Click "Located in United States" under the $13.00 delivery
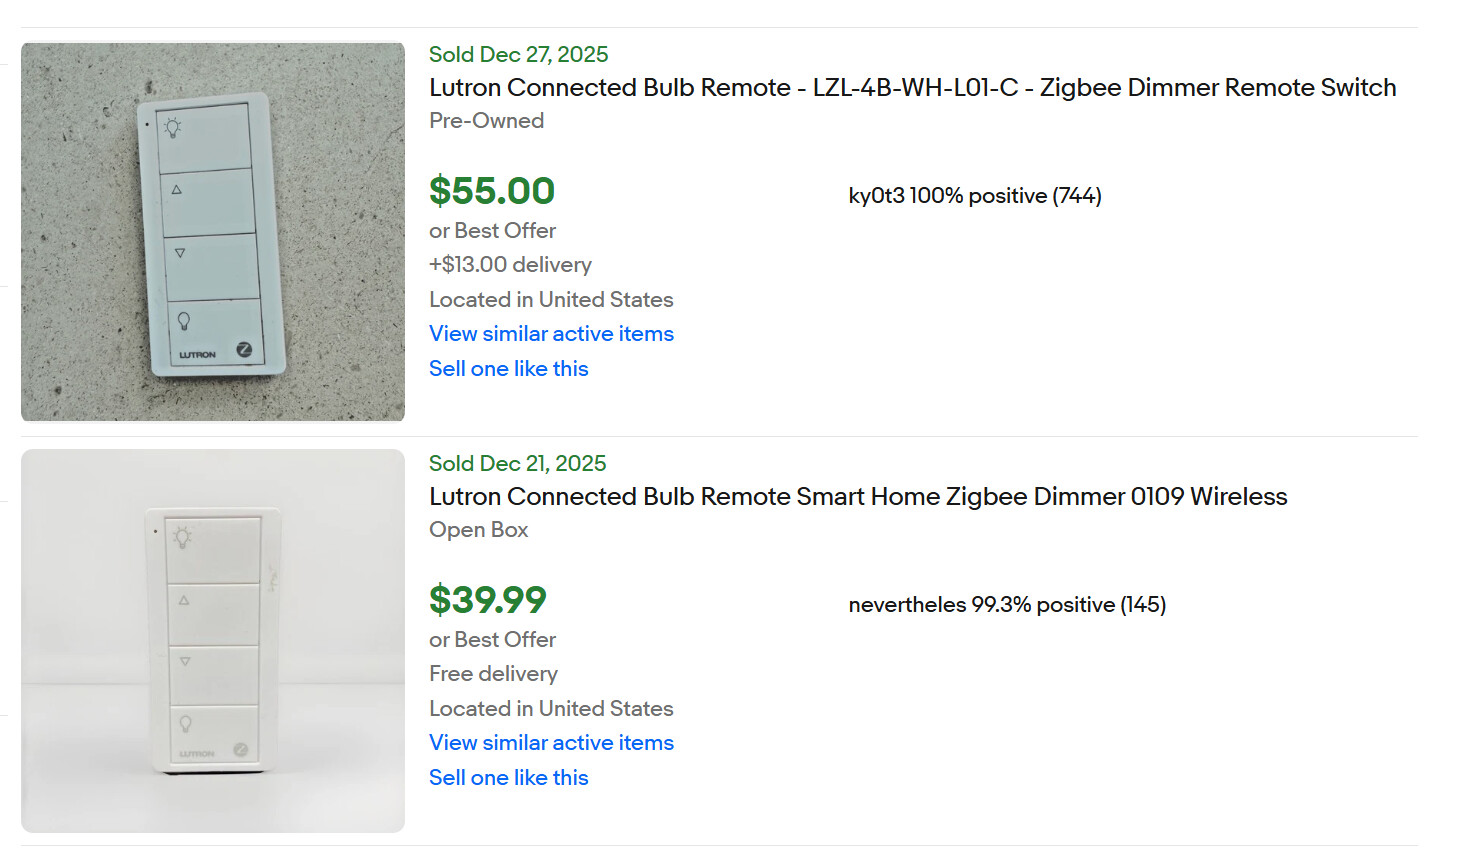 point(551,300)
